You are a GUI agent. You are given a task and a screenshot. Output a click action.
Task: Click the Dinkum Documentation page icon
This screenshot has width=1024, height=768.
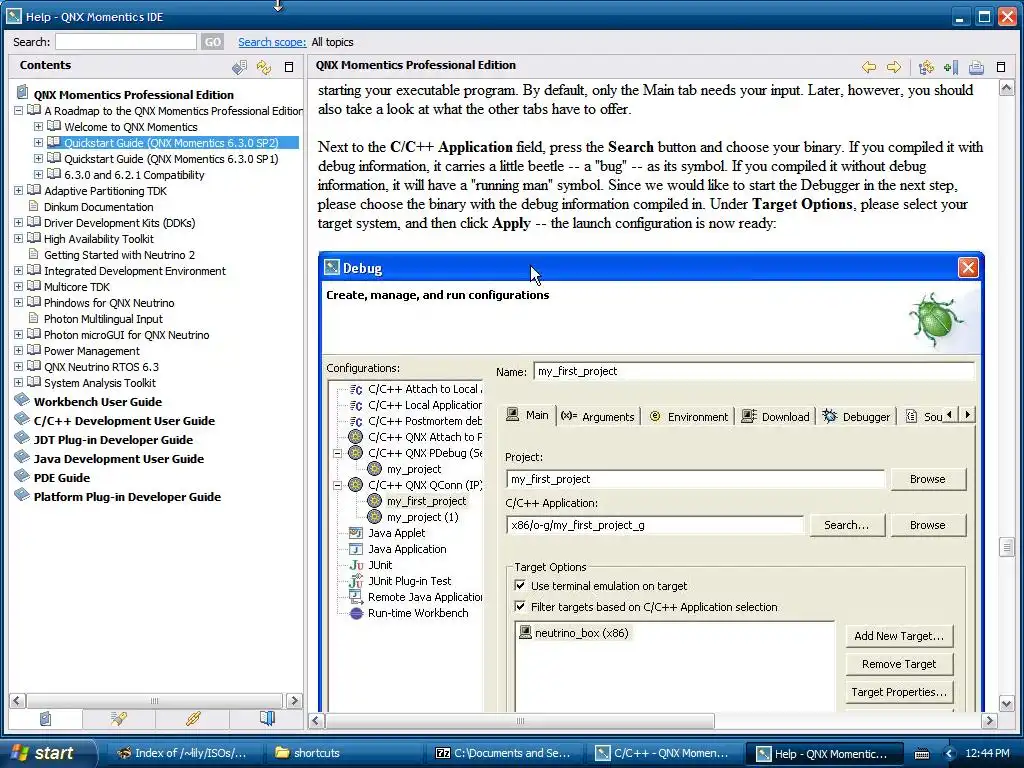(34, 206)
